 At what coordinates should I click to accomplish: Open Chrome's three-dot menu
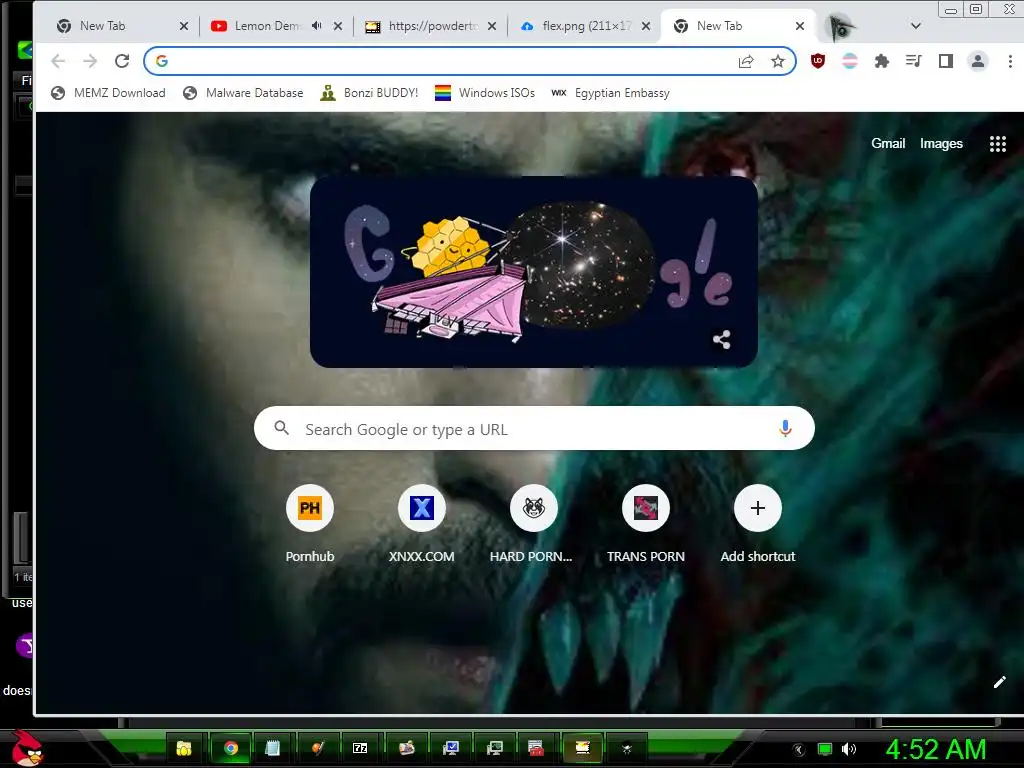point(1010,61)
